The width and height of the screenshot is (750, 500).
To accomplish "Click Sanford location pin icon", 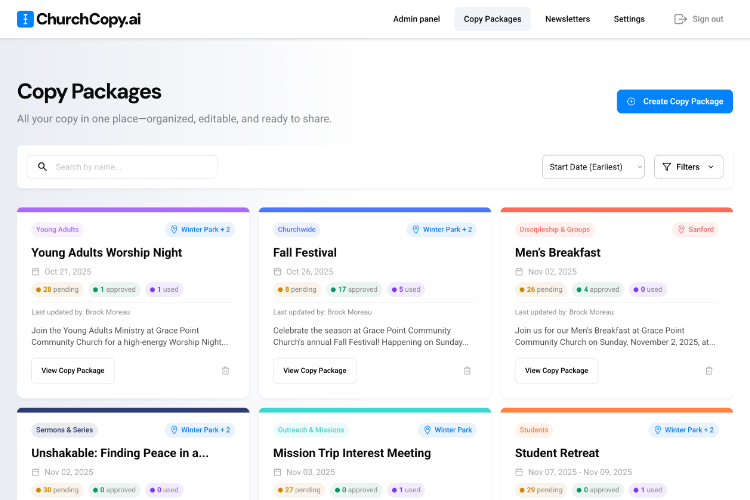I will coord(681,230).
